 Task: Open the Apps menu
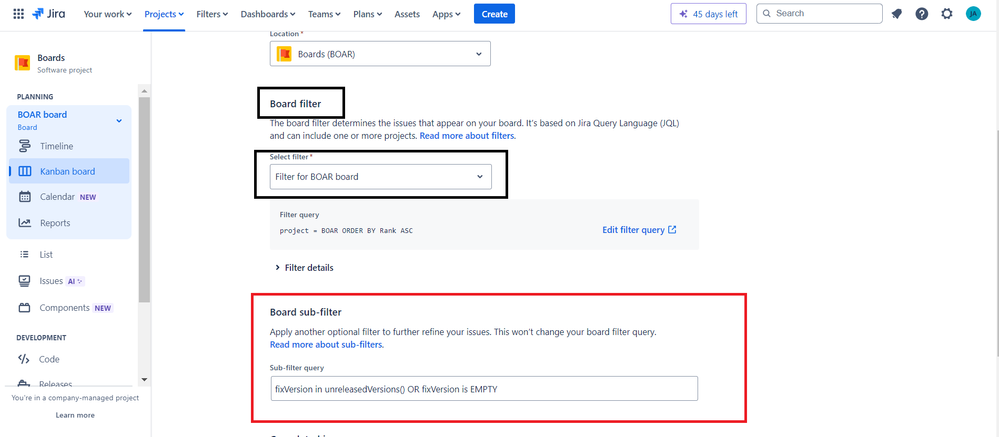click(446, 14)
